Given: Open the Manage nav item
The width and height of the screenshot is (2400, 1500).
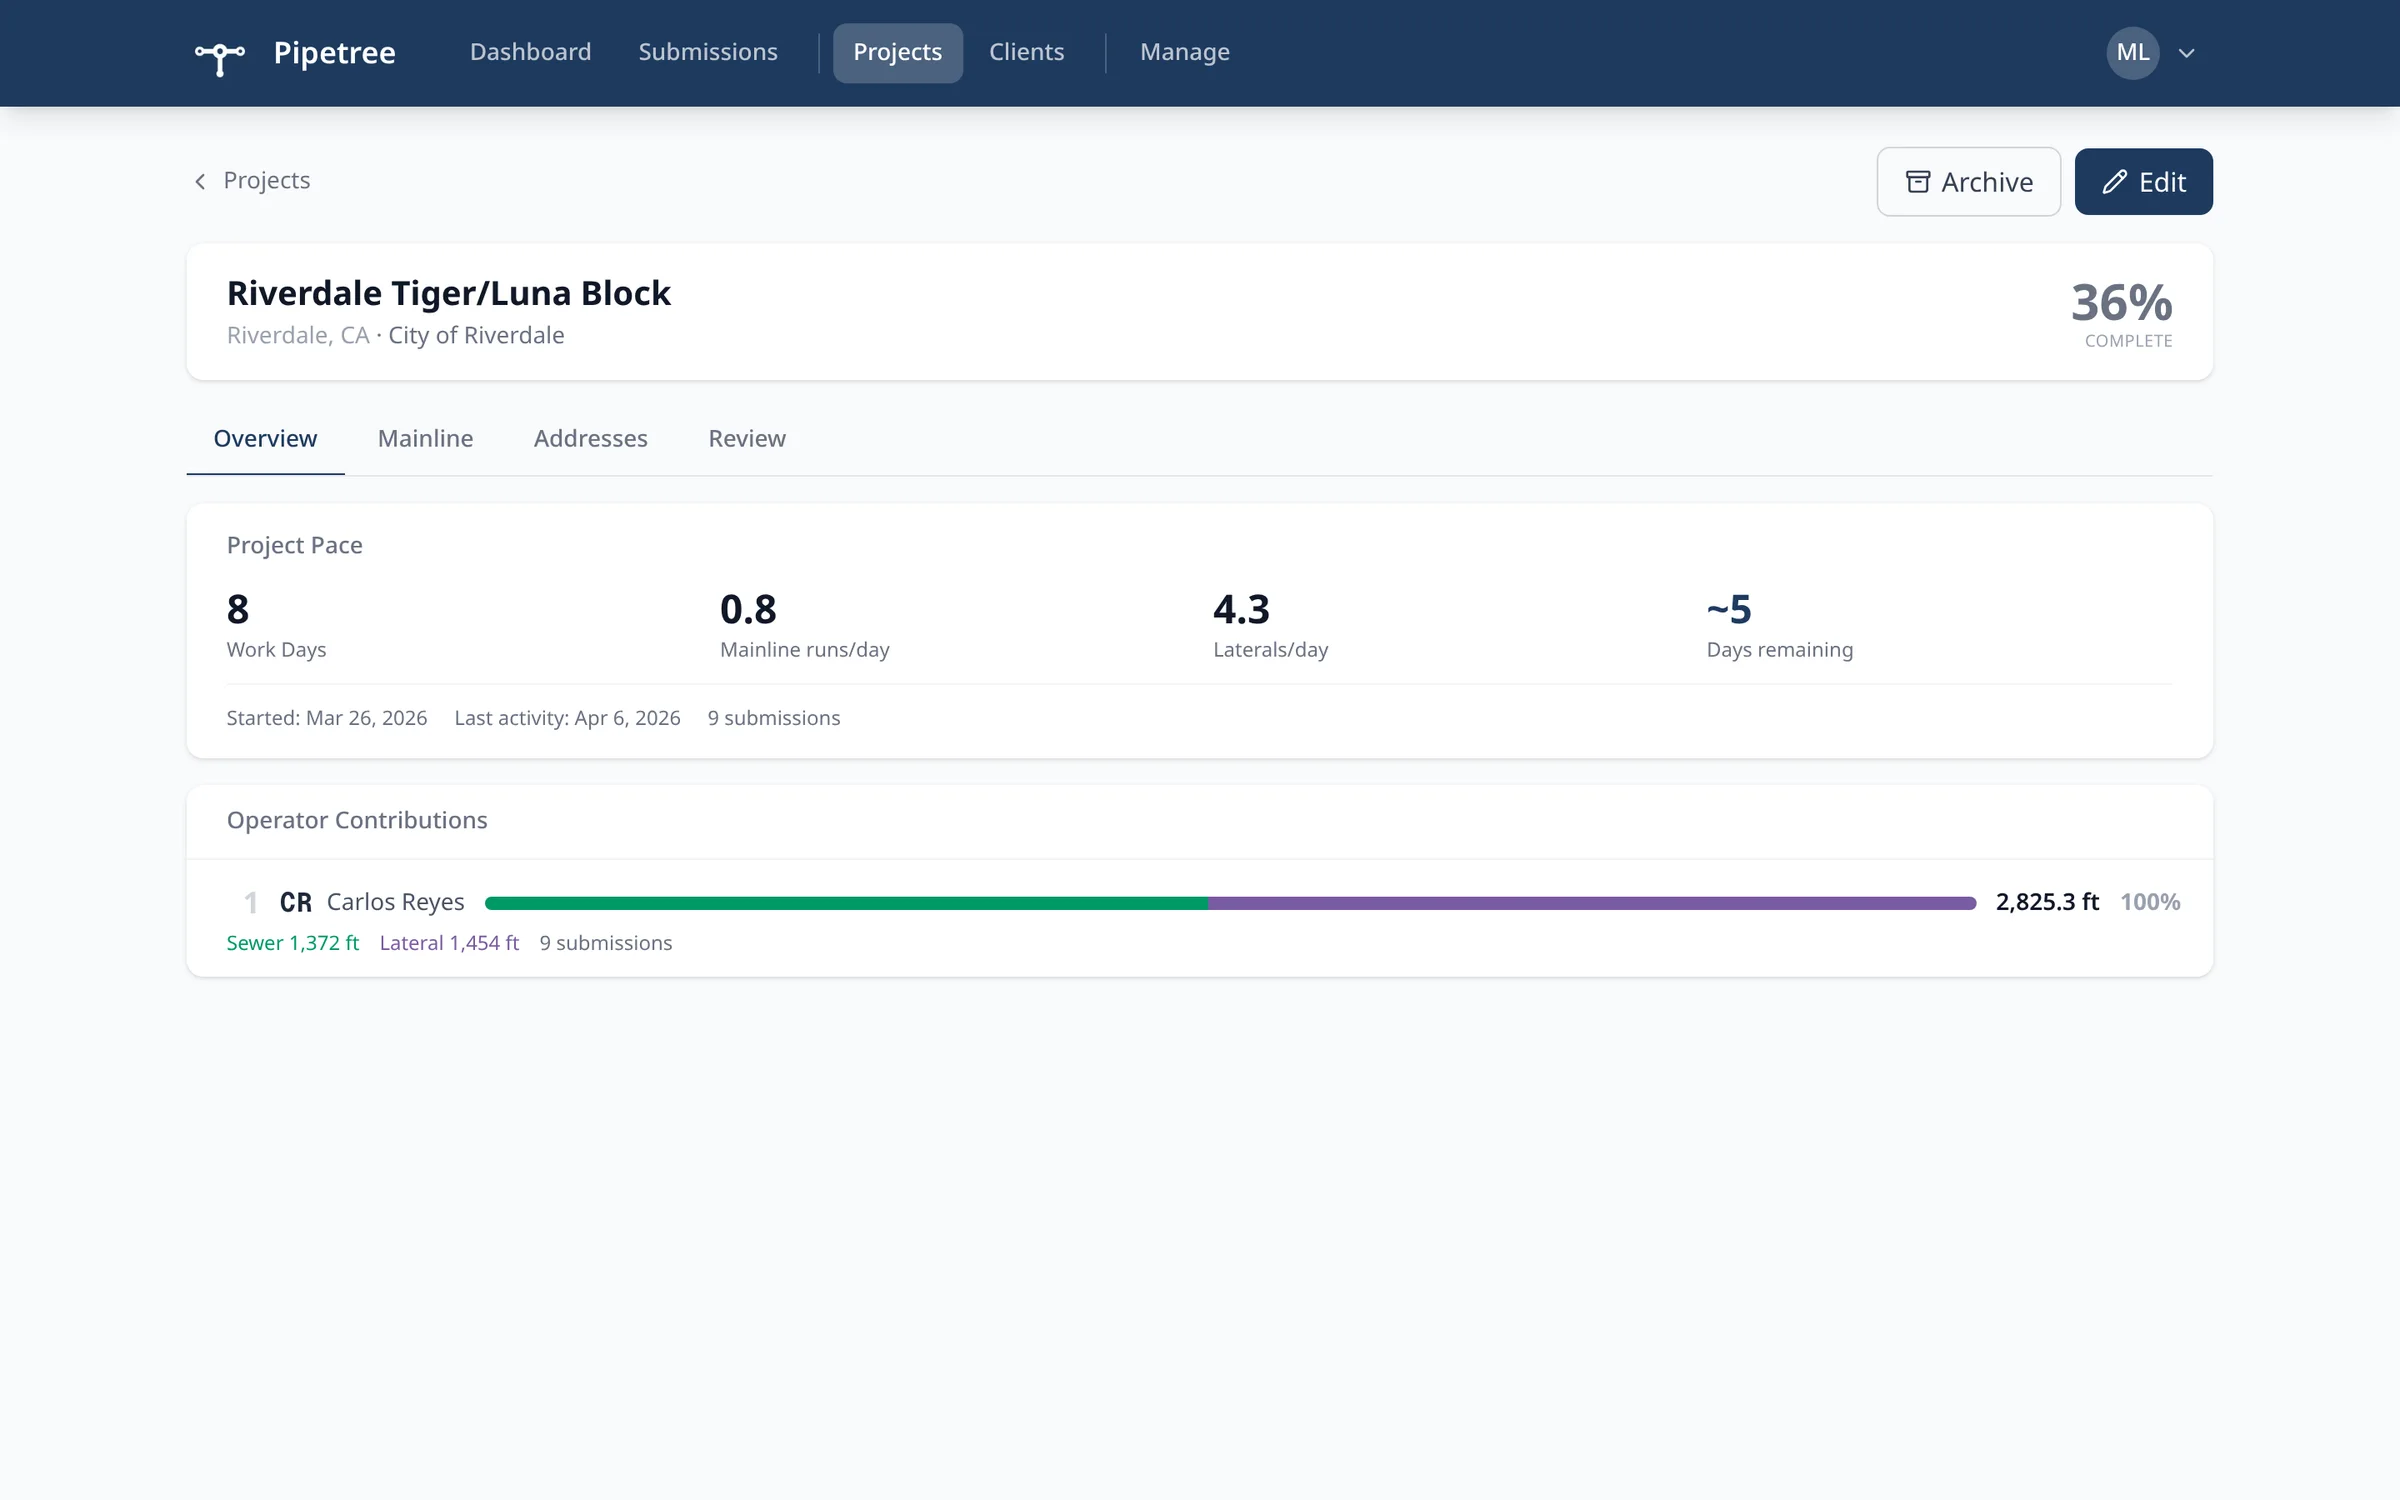Looking at the screenshot, I should (1184, 52).
